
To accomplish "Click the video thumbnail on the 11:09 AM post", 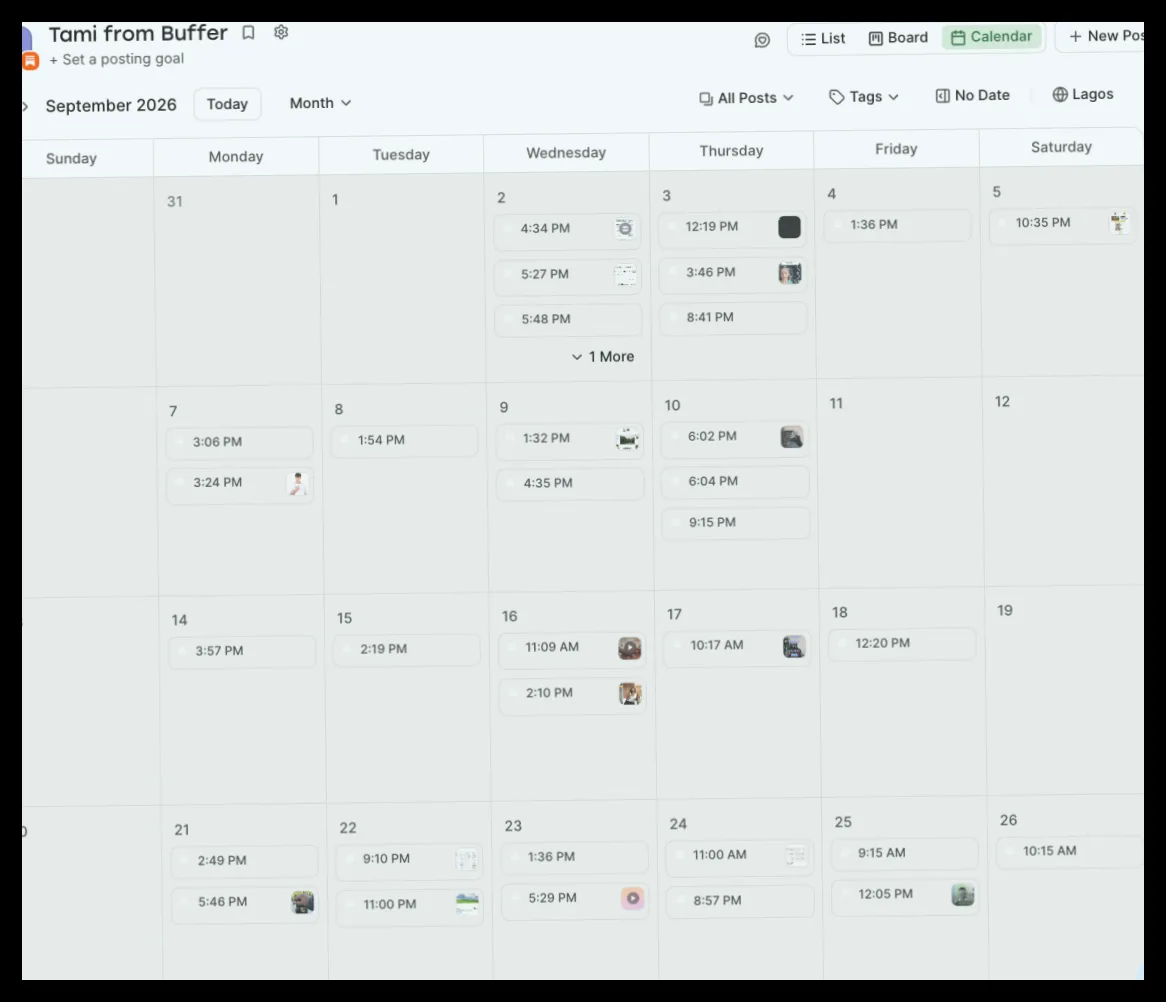I will click(629, 648).
